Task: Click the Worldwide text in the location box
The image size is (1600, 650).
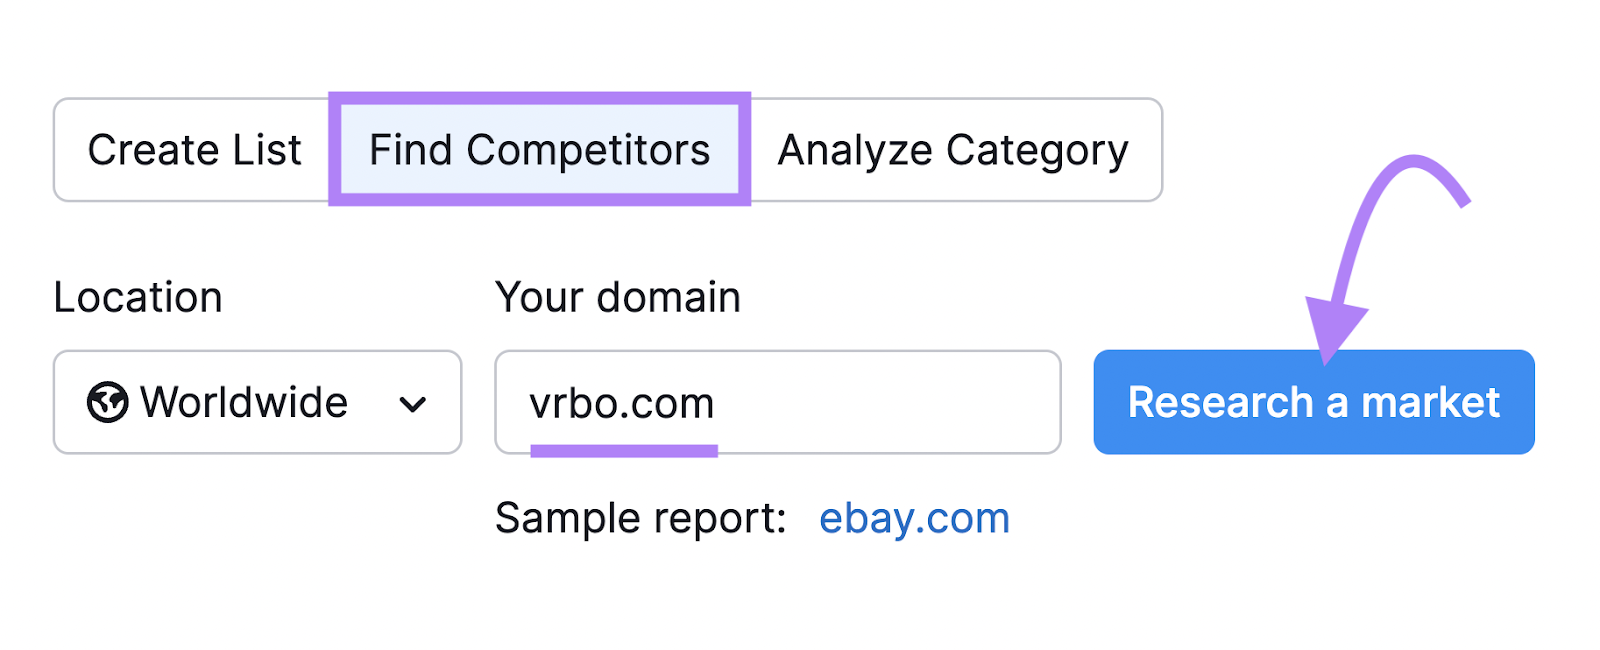Action: point(243,403)
